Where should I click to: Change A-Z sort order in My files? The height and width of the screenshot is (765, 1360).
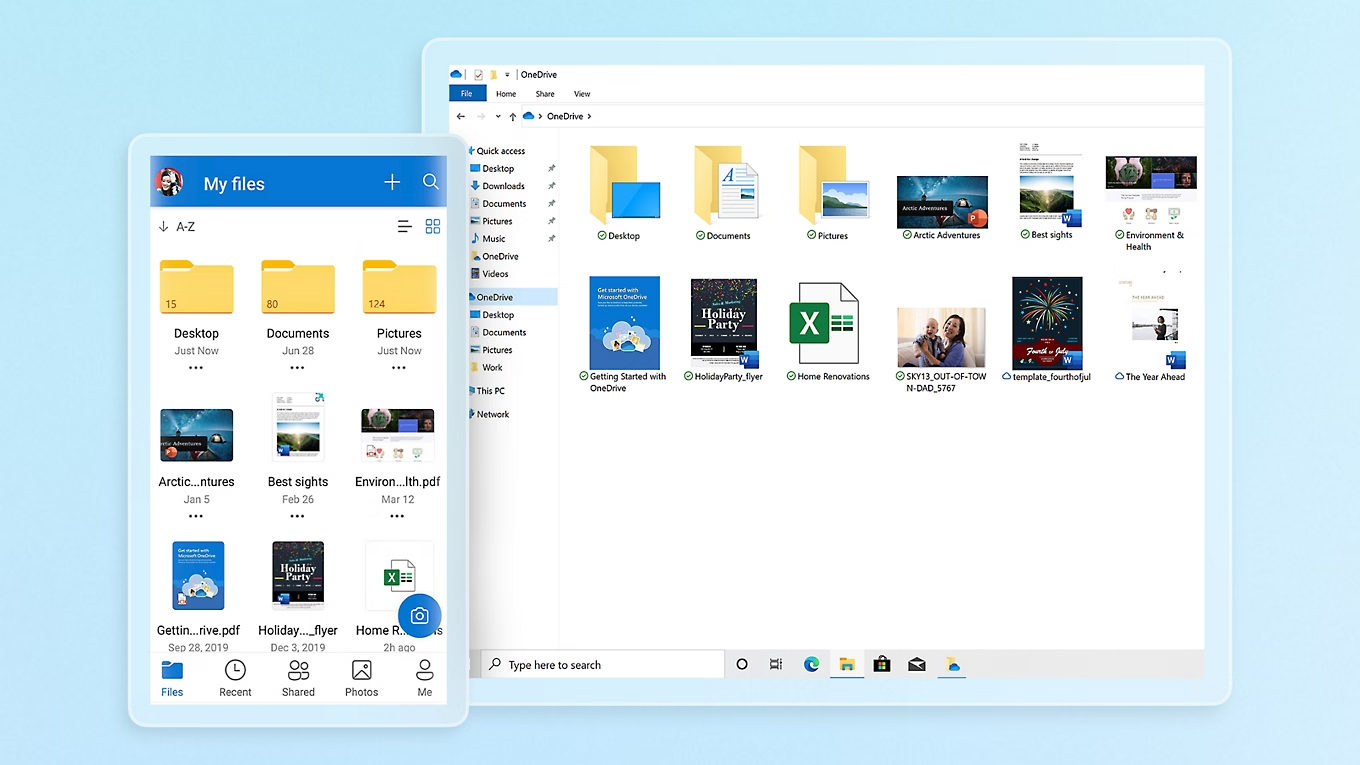tap(176, 226)
